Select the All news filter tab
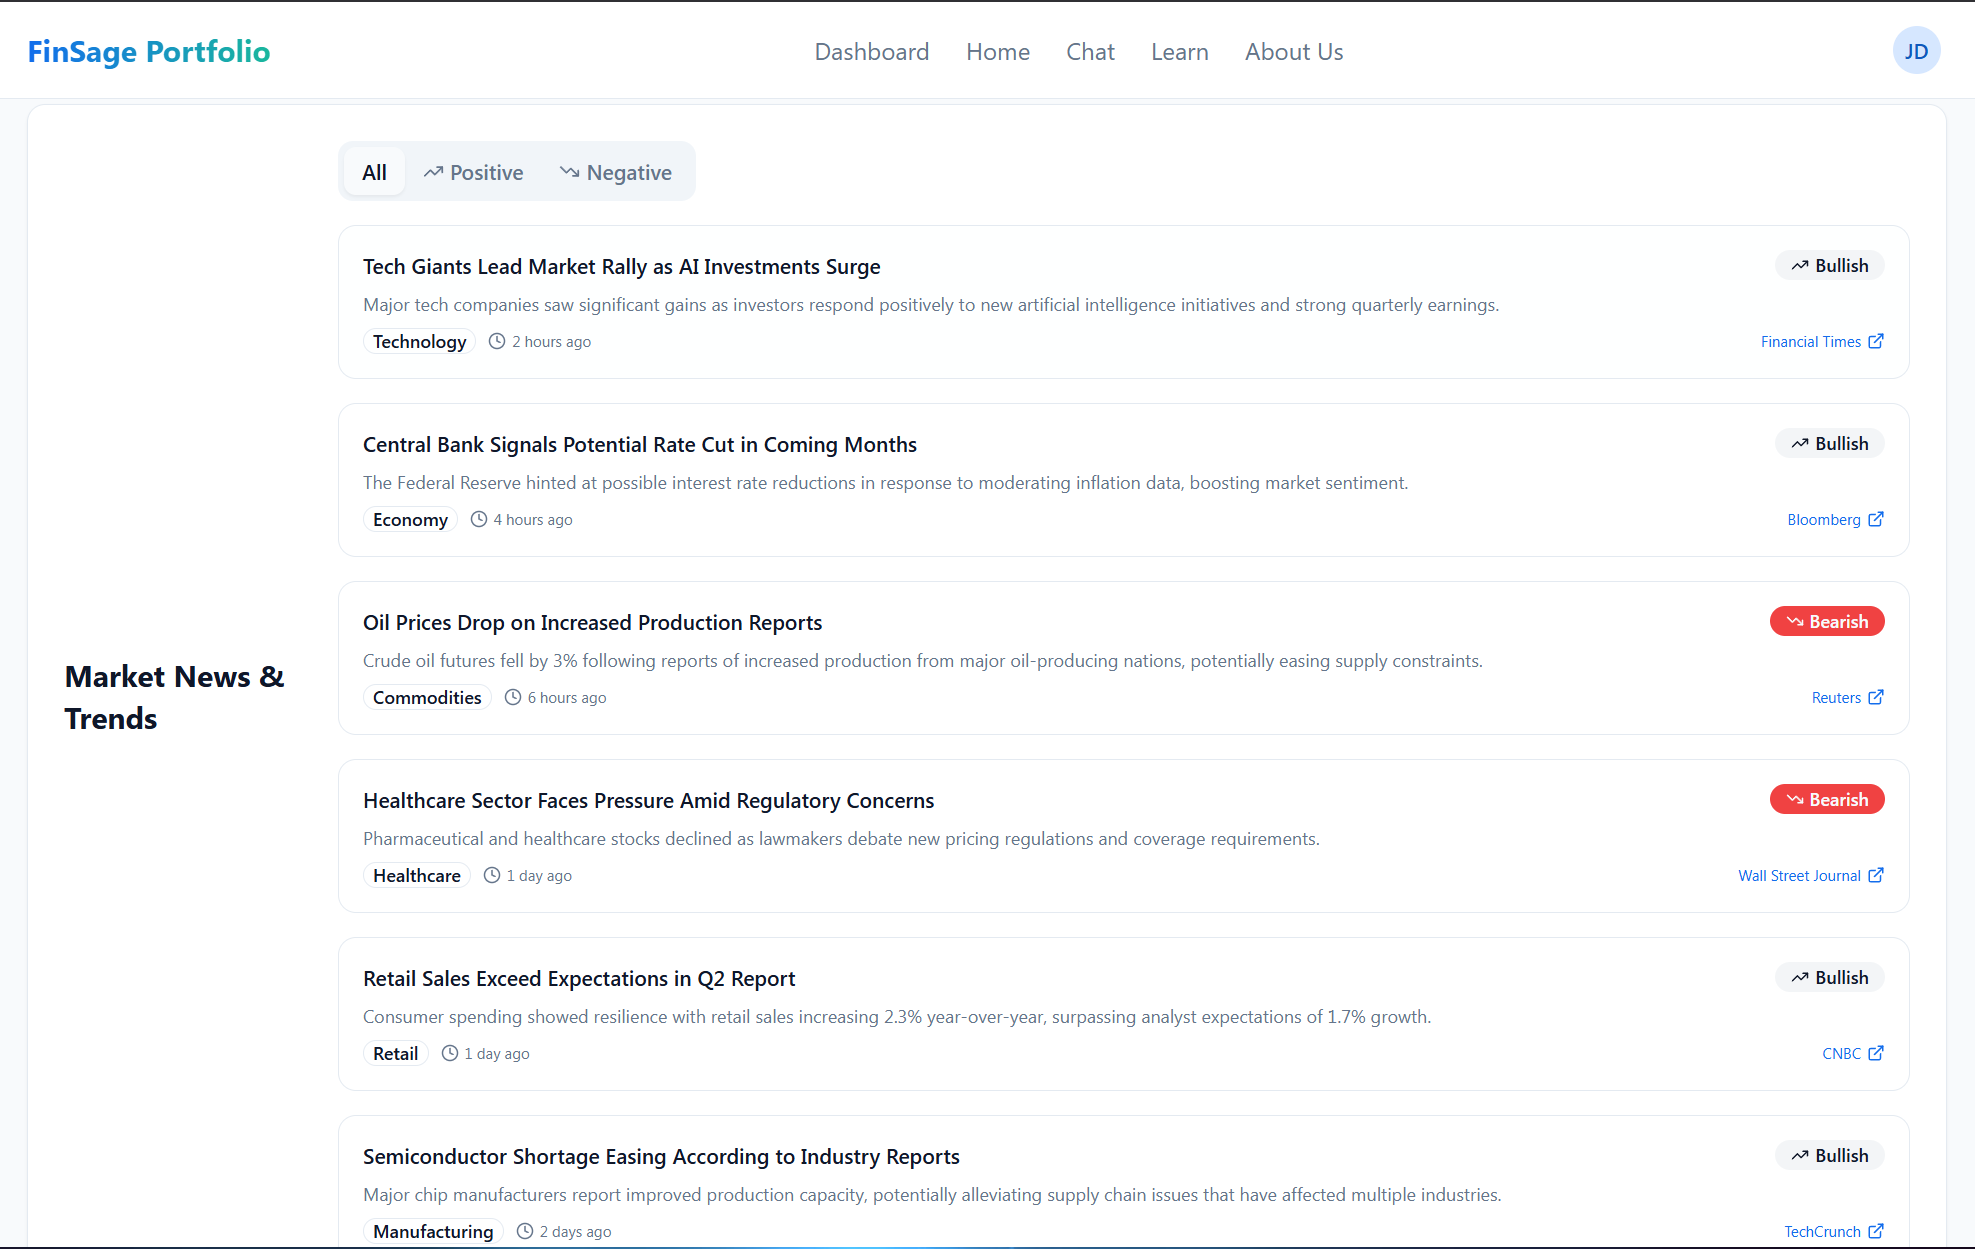The image size is (1975, 1249). pyautogui.click(x=374, y=172)
